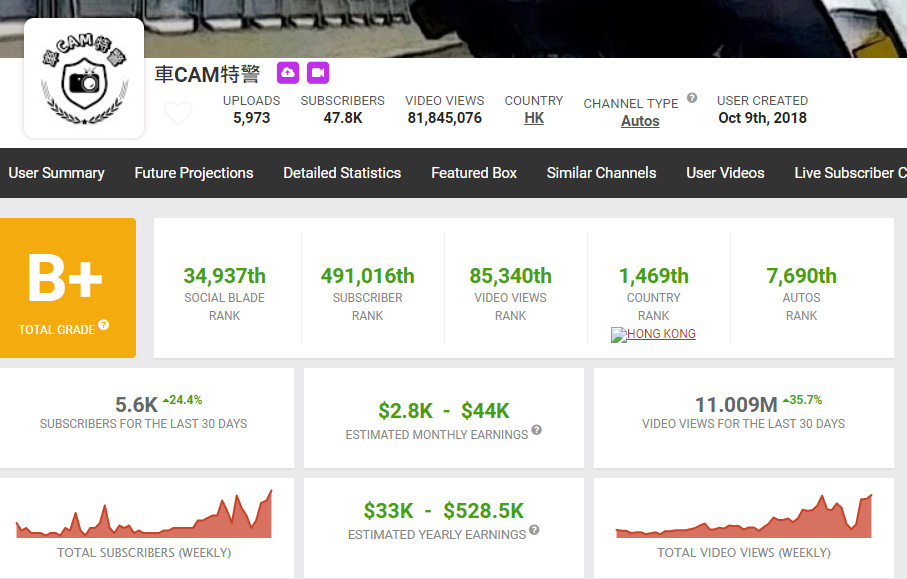Image resolution: width=907 pixels, height=579 pixels.
Task: Go to the Featured Box tab
Action: pos(474,173)
